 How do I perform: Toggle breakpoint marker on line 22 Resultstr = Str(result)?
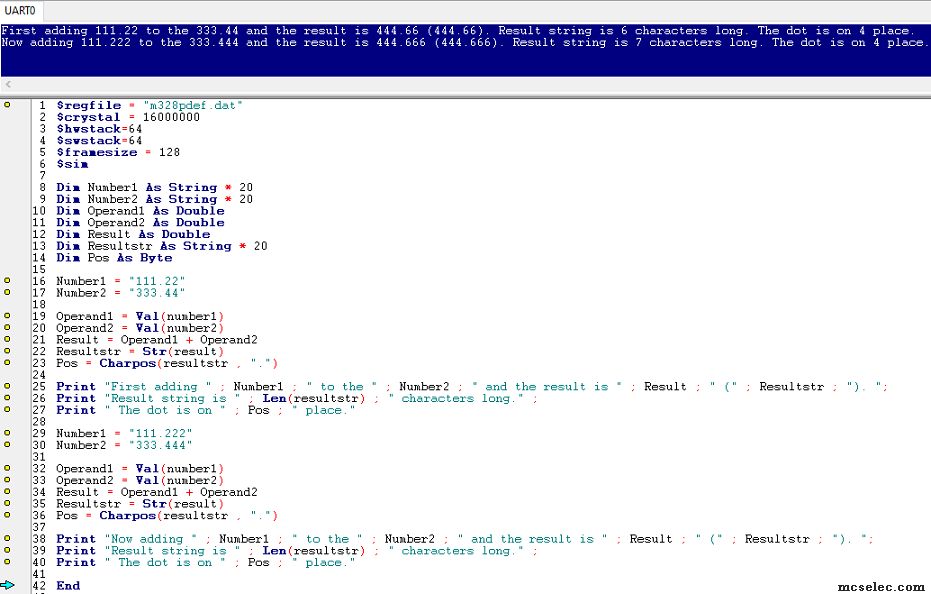pos(8,351)
